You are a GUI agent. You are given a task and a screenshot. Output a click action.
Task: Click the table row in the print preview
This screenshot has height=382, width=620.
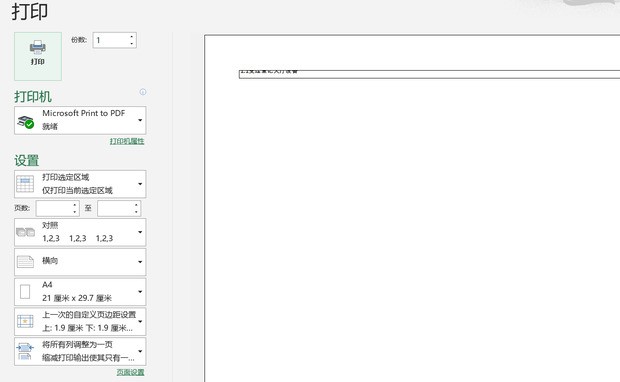click(x=429, y=74)
